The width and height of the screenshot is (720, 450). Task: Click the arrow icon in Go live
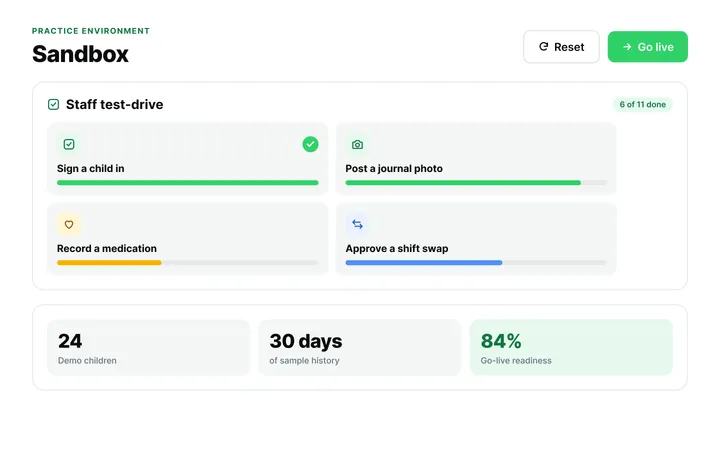pyautogui.click(x=627, y=47)
